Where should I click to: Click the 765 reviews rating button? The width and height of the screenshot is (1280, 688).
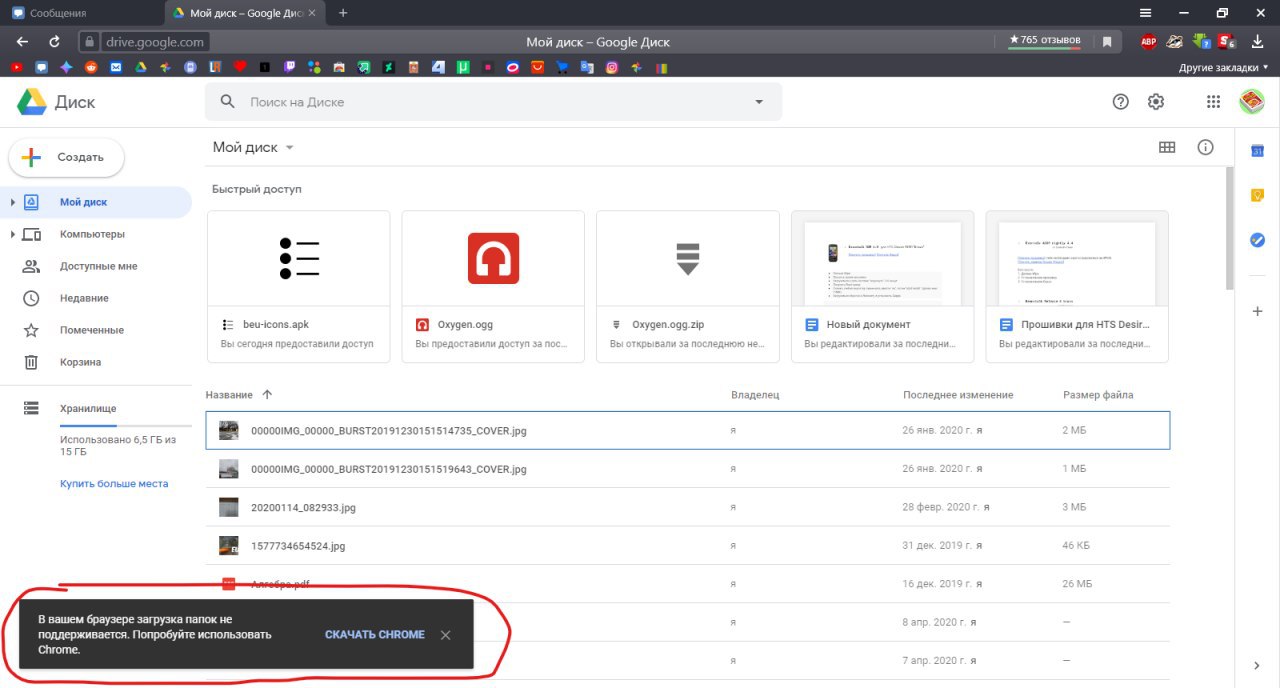click(1045, 41)
